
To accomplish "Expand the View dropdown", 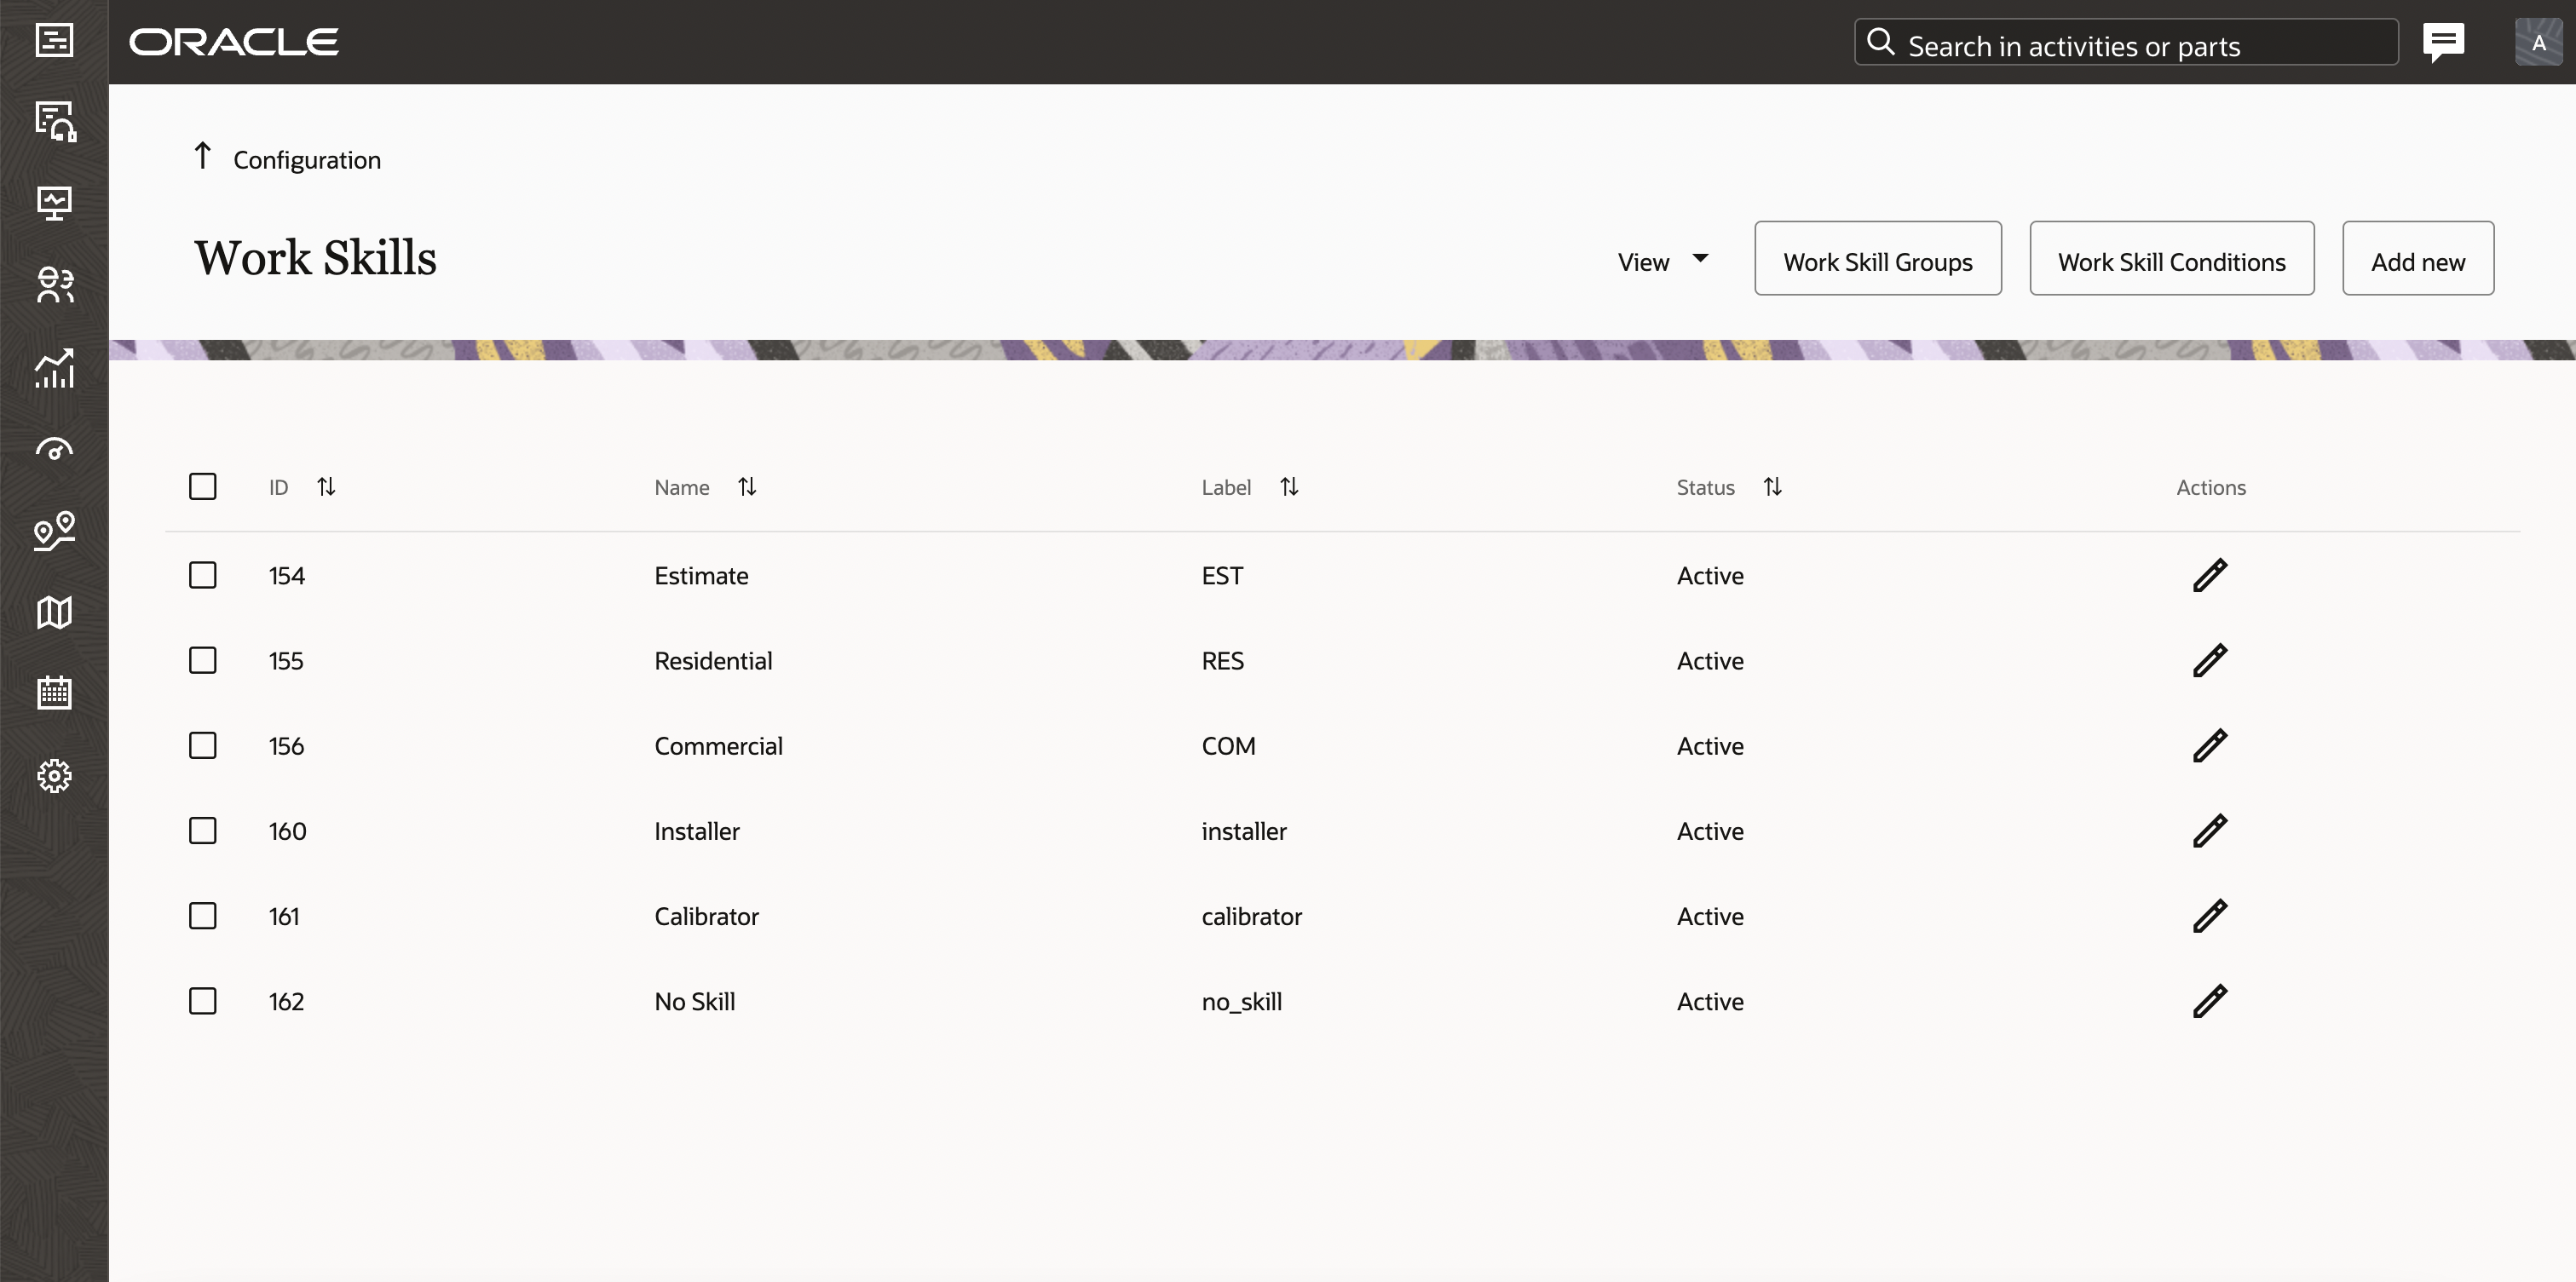I will pos(1663,261).
